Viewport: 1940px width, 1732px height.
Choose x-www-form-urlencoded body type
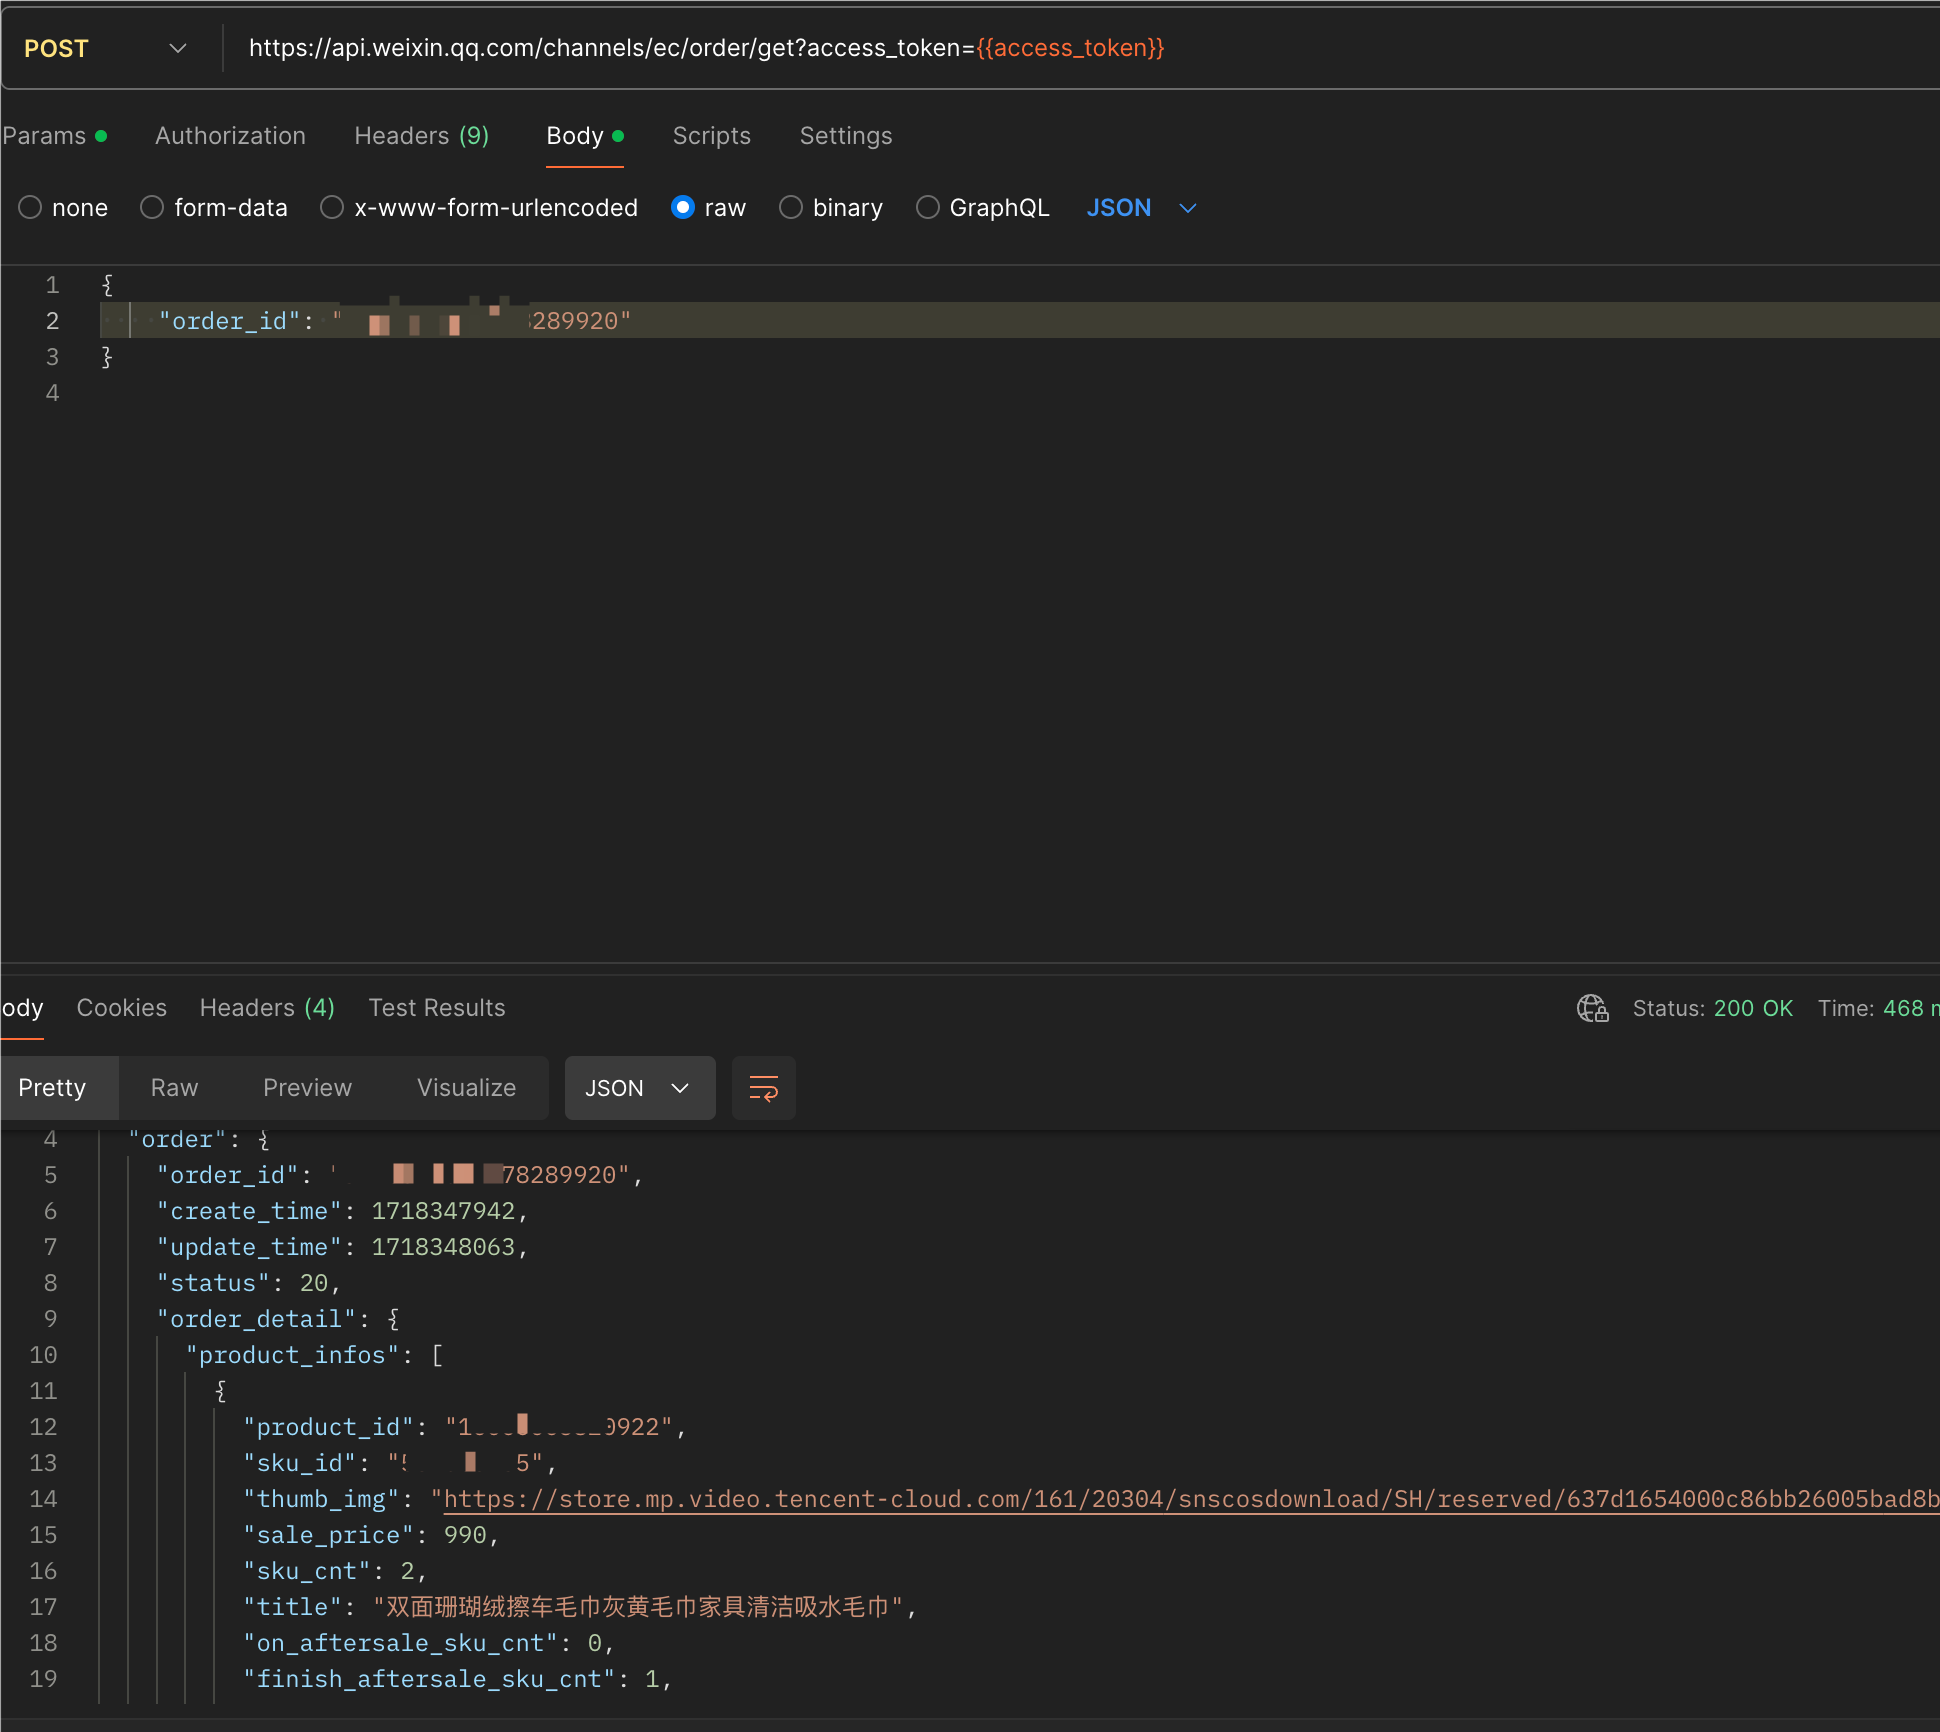(332, 208)
